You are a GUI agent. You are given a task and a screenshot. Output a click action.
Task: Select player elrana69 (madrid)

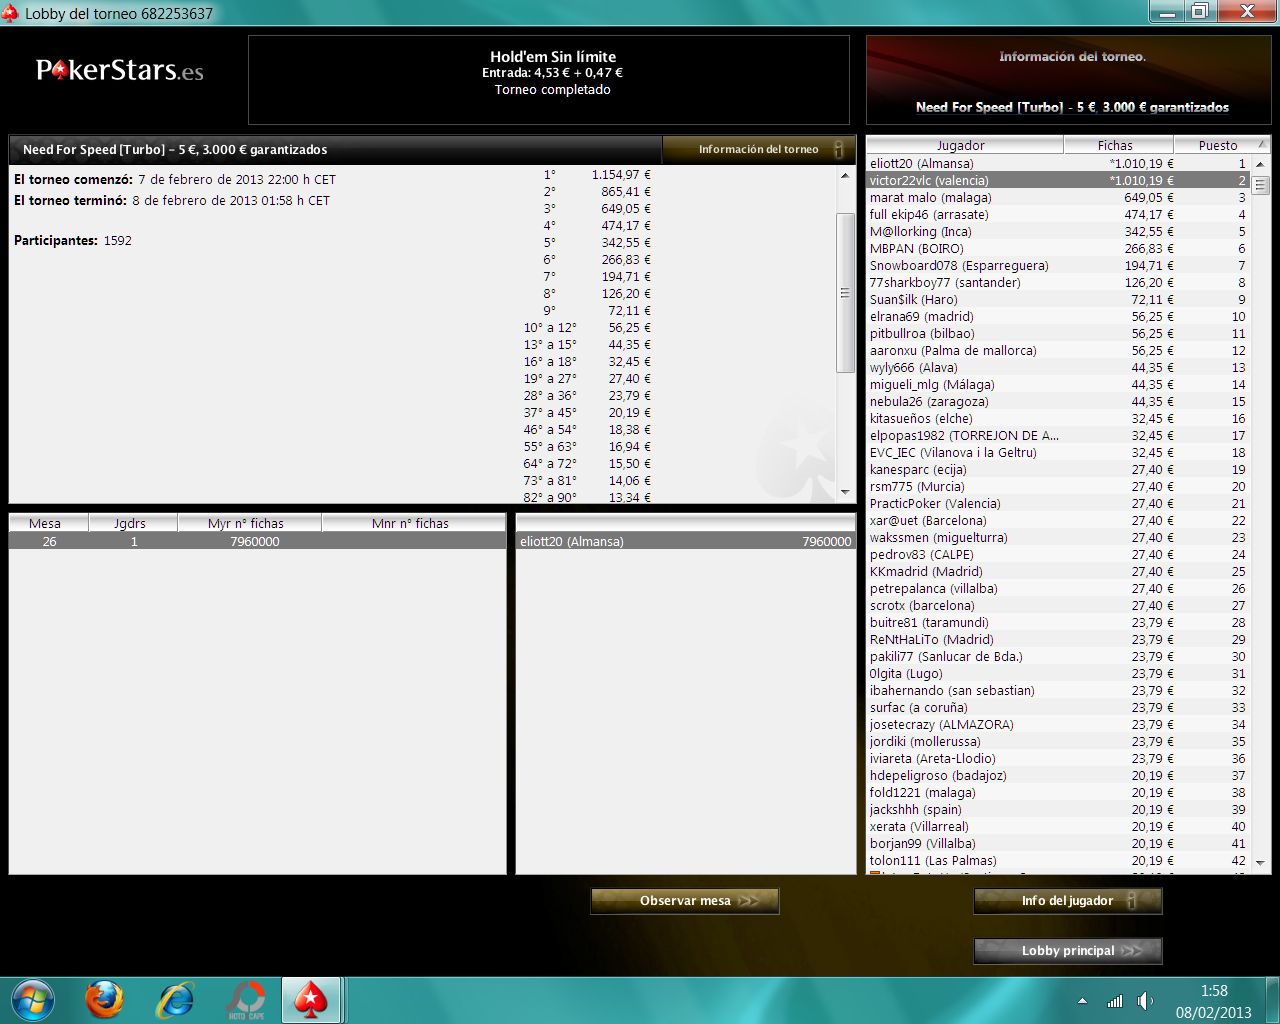click(x=1058, y=317)
